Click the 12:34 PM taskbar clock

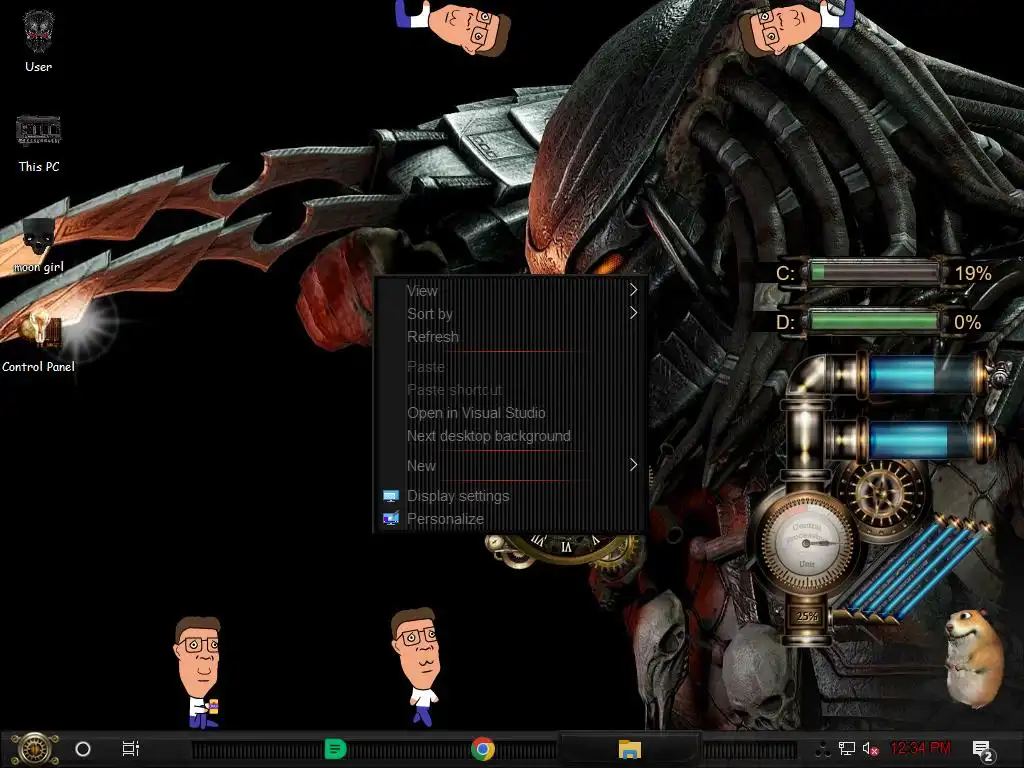[x=920, y=748]
